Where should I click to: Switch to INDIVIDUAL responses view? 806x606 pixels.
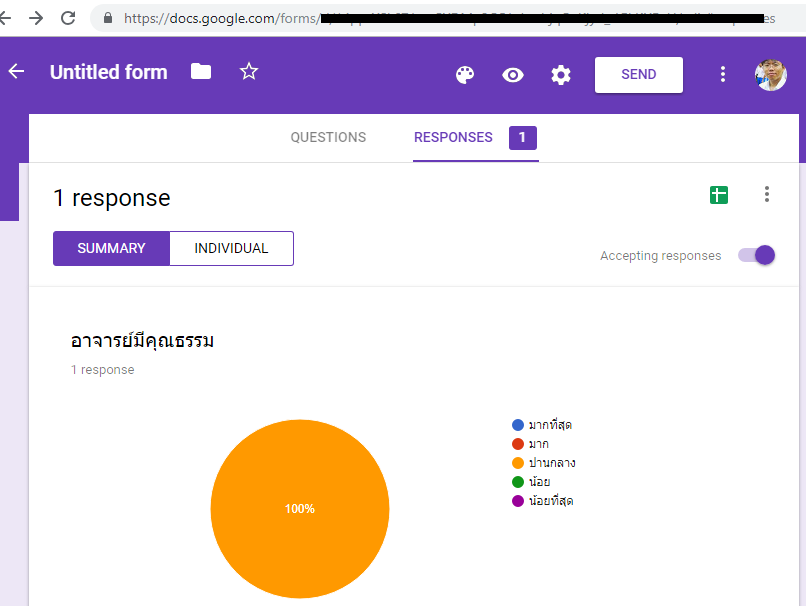231,249
